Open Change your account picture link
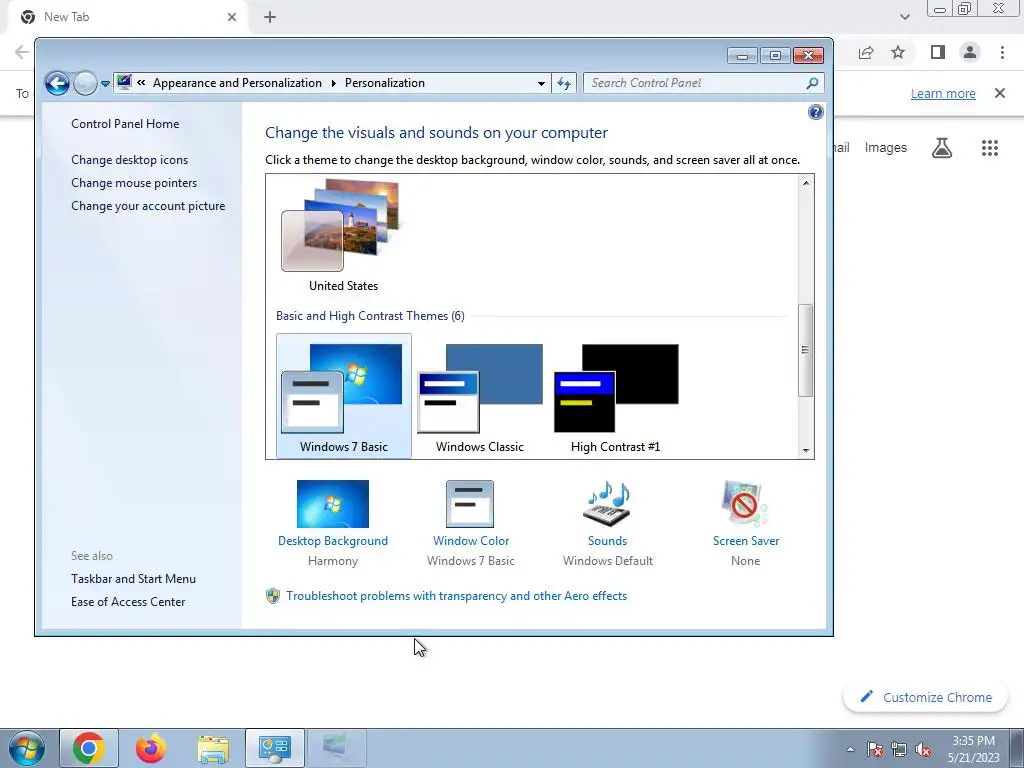Image resolution: width=1024 pixels, height=768 pixels. [x=148, y=206]
